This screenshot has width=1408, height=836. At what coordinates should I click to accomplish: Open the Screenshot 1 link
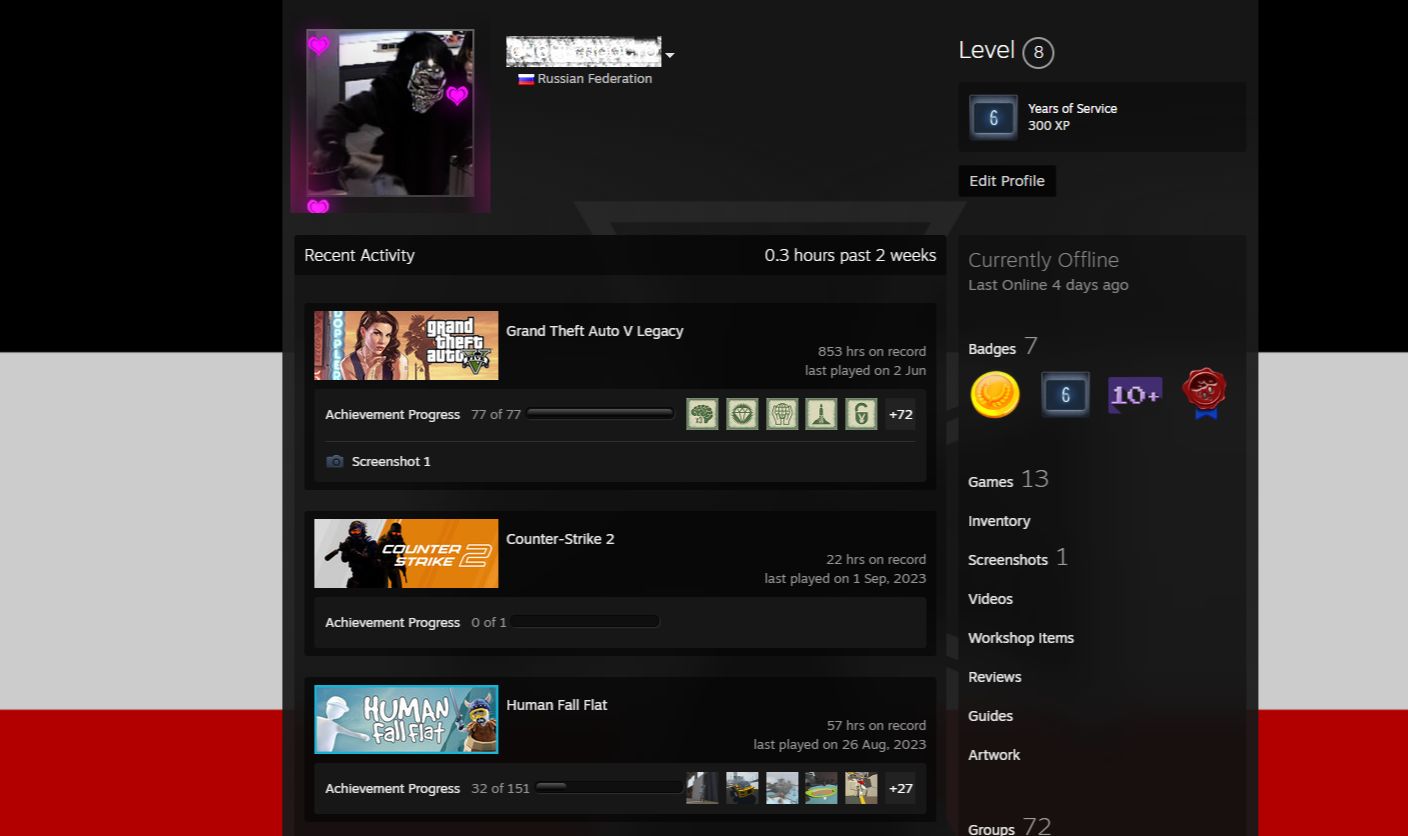391,461
